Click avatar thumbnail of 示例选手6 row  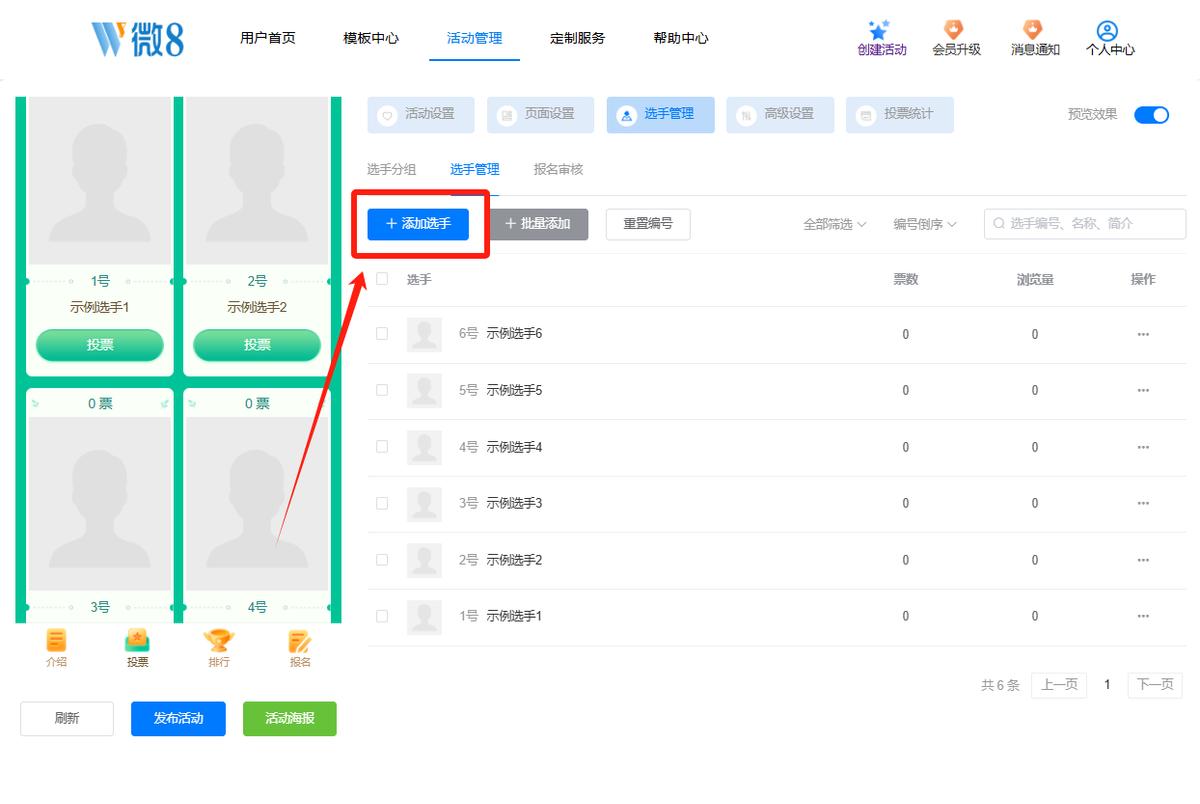coord(424,334)
